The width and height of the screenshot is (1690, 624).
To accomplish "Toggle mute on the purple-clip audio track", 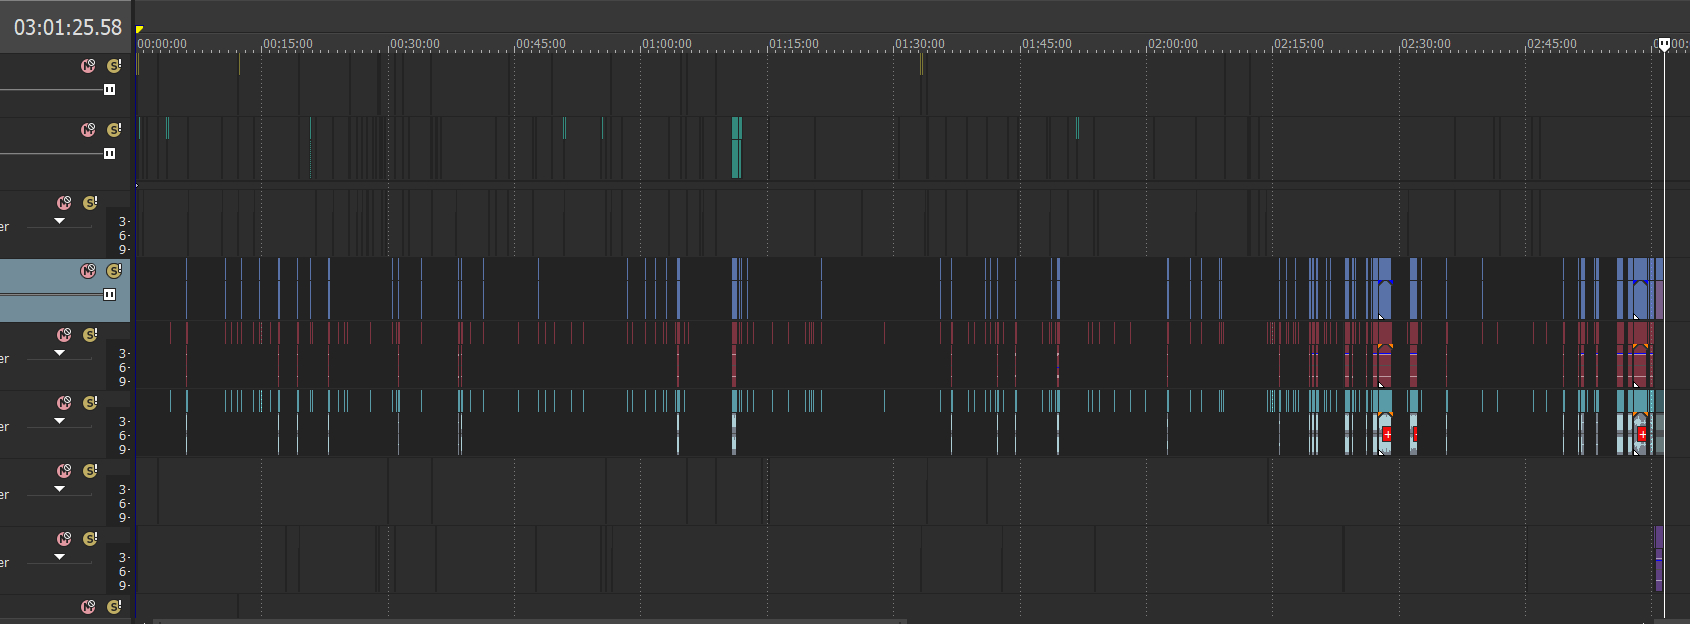I will point(64,539).
